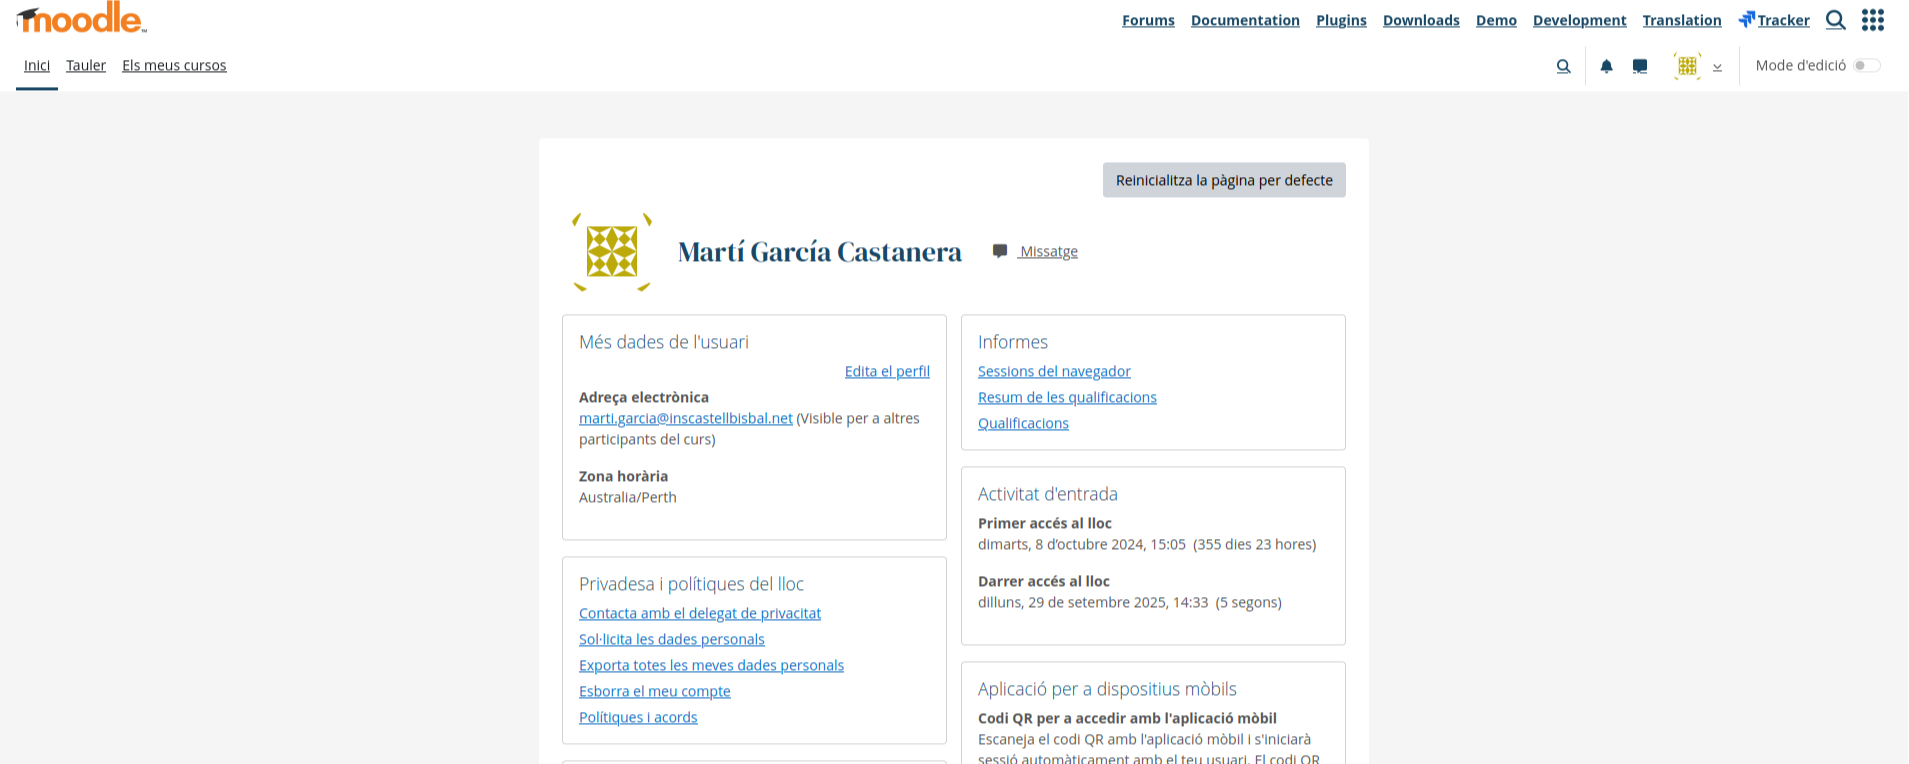
Task: Open the messaging drawer icon
Action: (x=1640, y=66)
